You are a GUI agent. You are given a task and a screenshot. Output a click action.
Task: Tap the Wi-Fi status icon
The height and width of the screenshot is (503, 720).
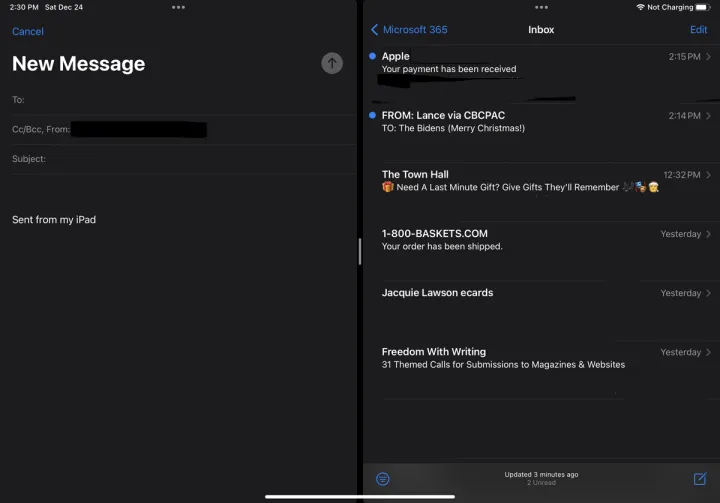coord(640,7)
